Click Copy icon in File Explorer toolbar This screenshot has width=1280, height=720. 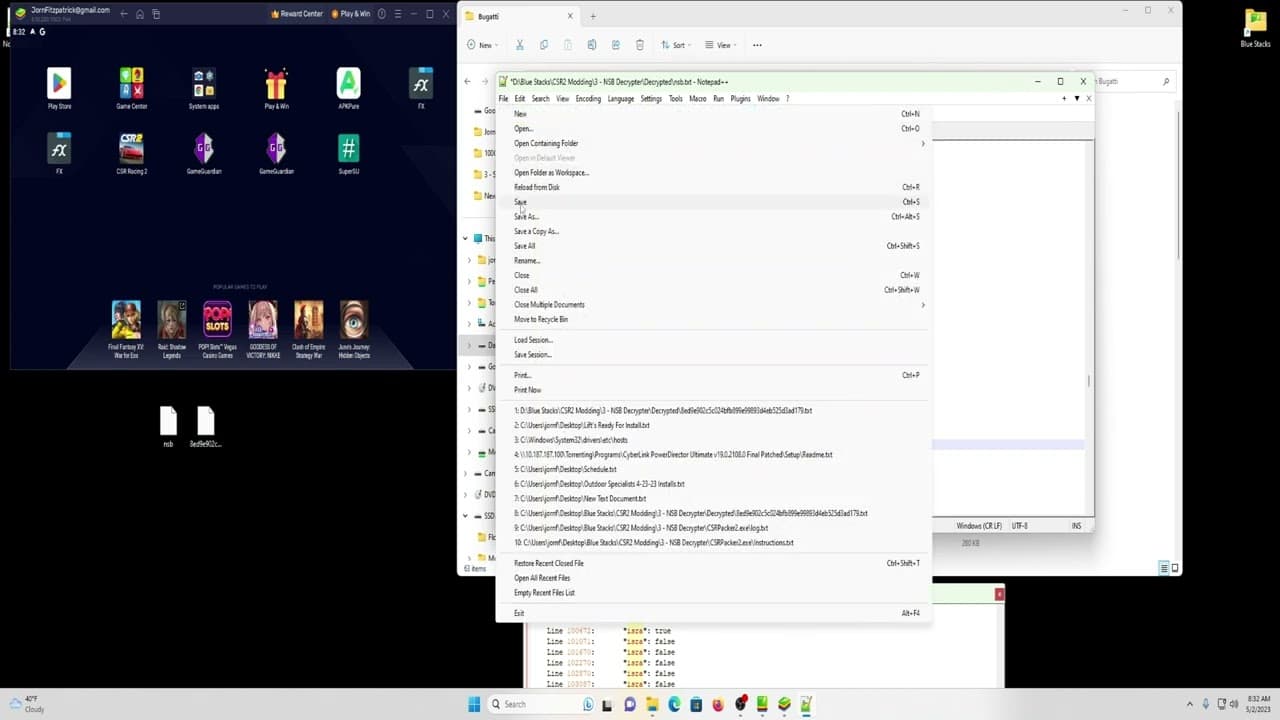click(543, 45)
